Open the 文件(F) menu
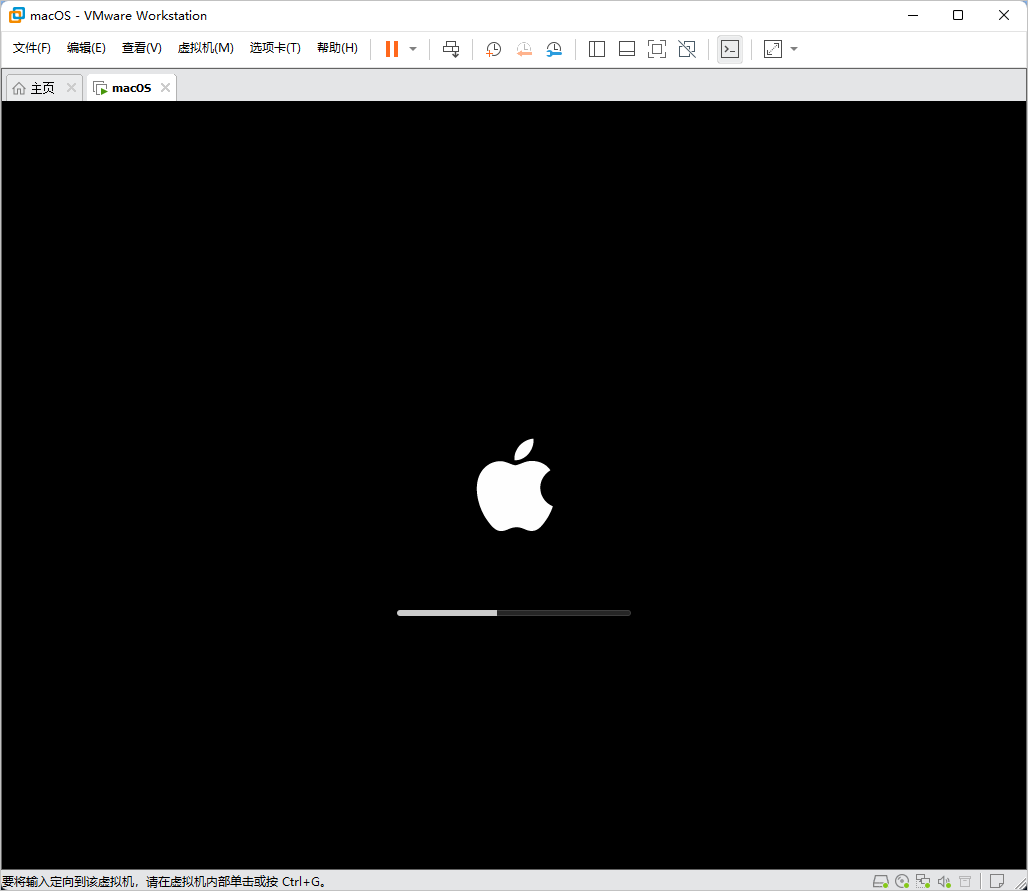This screenshot has width=1028, height=891. click(31, 48)
